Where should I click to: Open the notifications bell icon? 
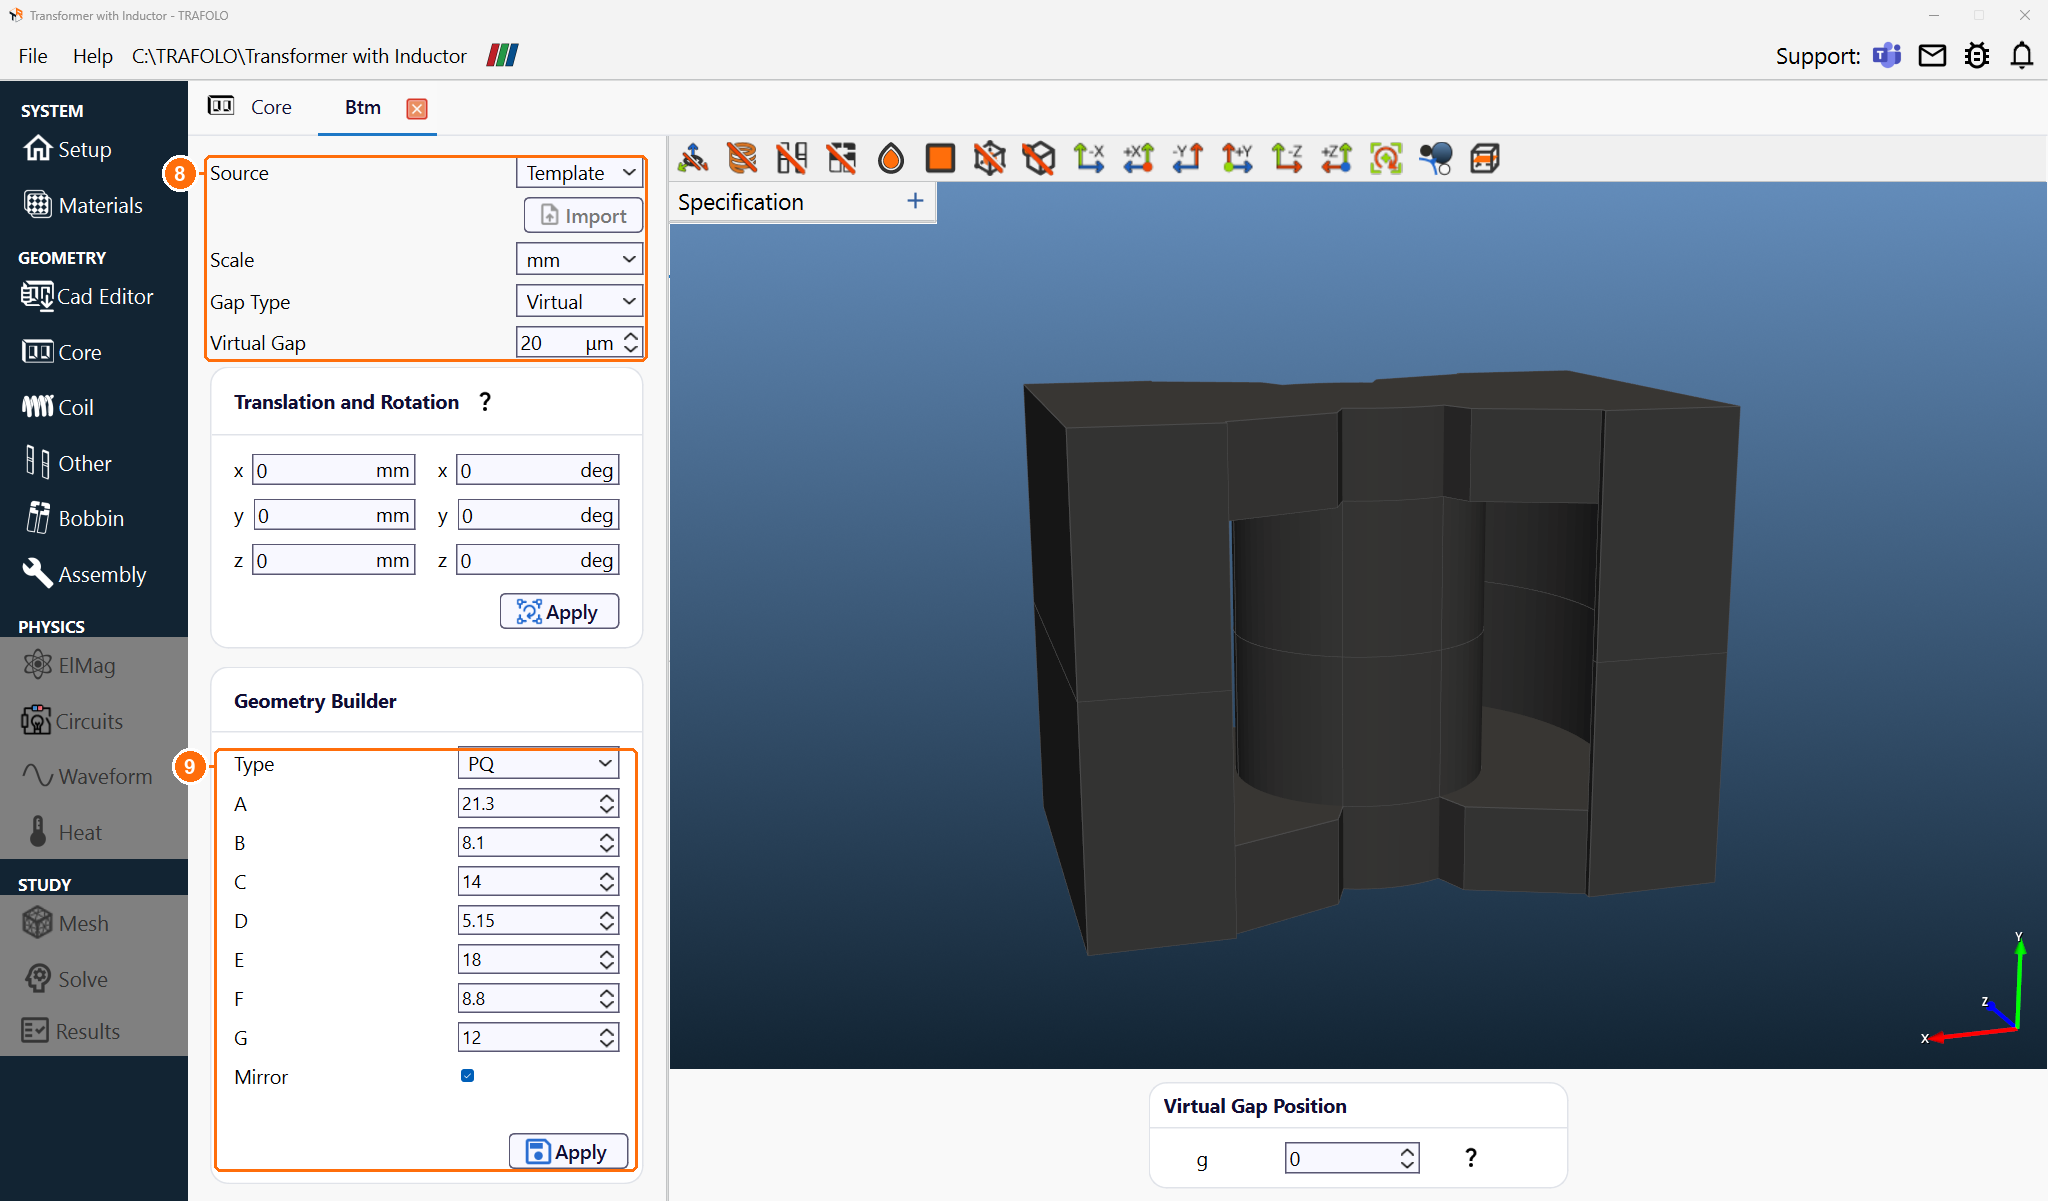point(2022,56)
